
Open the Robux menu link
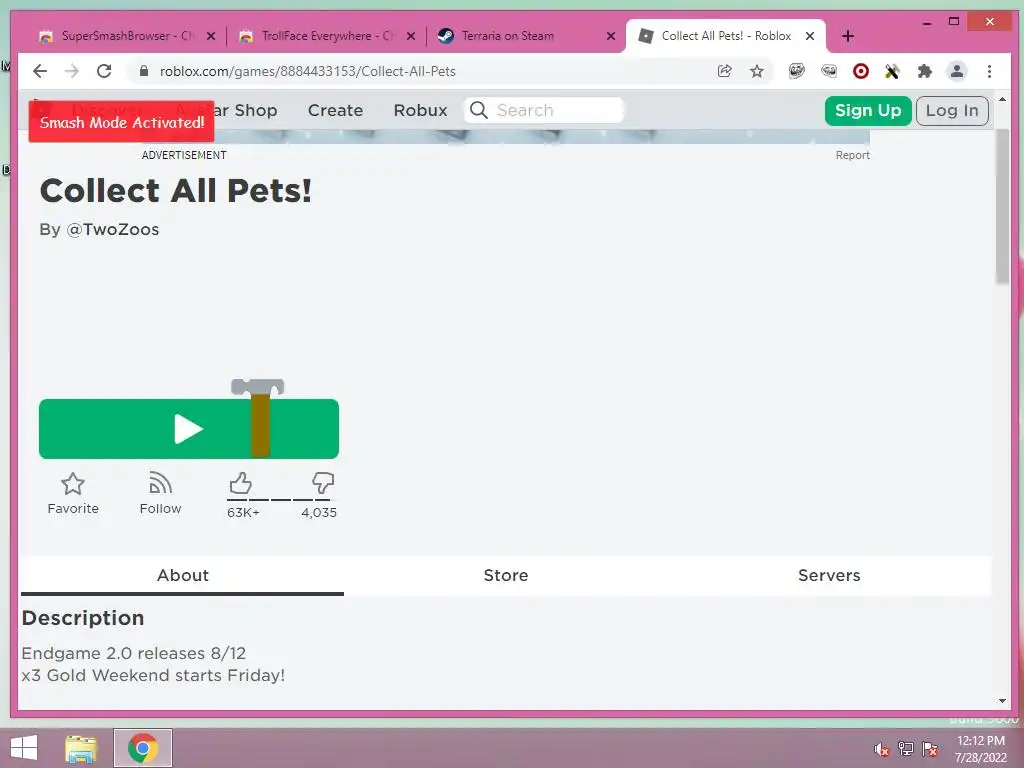(421, 110)
